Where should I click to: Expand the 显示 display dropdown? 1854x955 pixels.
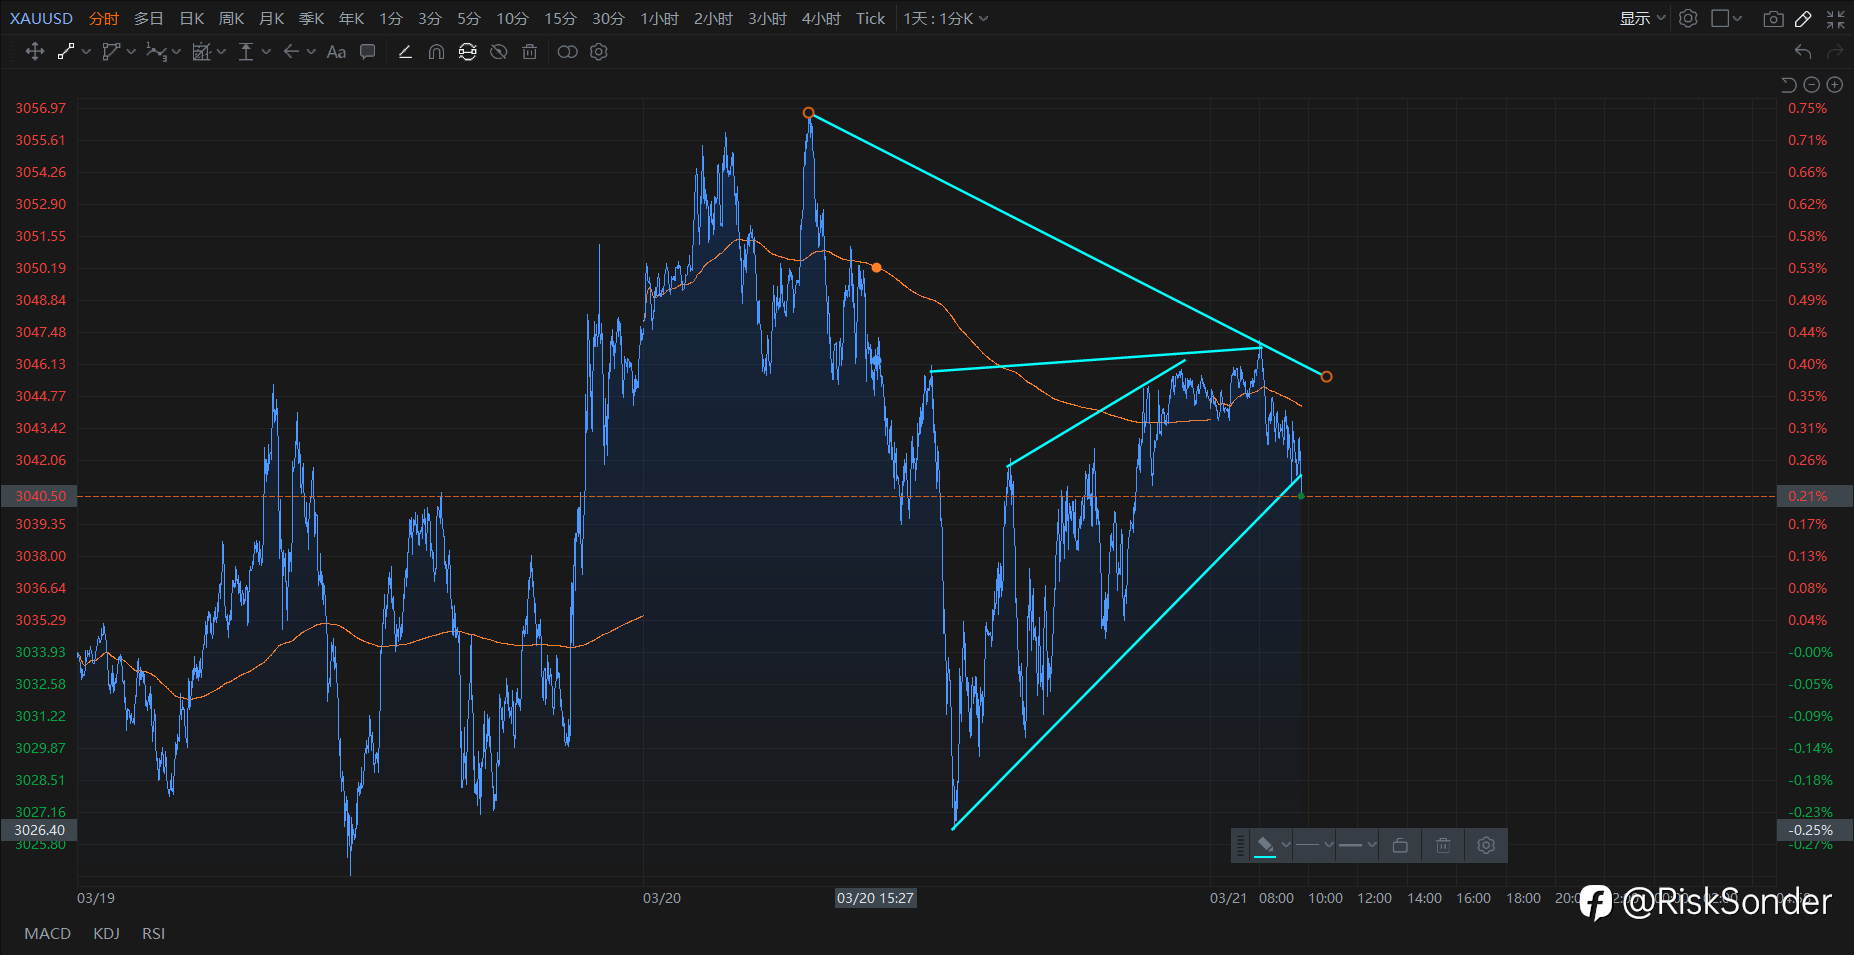[x=1642, y=19]
